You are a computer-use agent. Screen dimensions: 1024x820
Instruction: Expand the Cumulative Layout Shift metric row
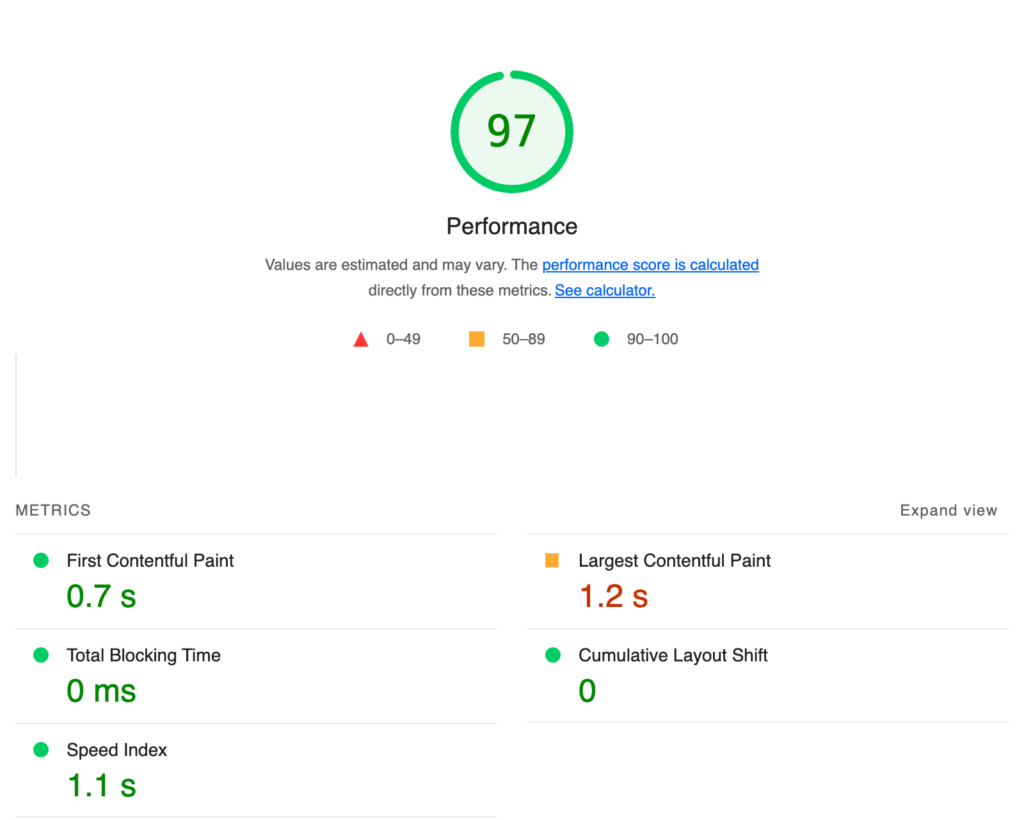click(x=672, y=655)
